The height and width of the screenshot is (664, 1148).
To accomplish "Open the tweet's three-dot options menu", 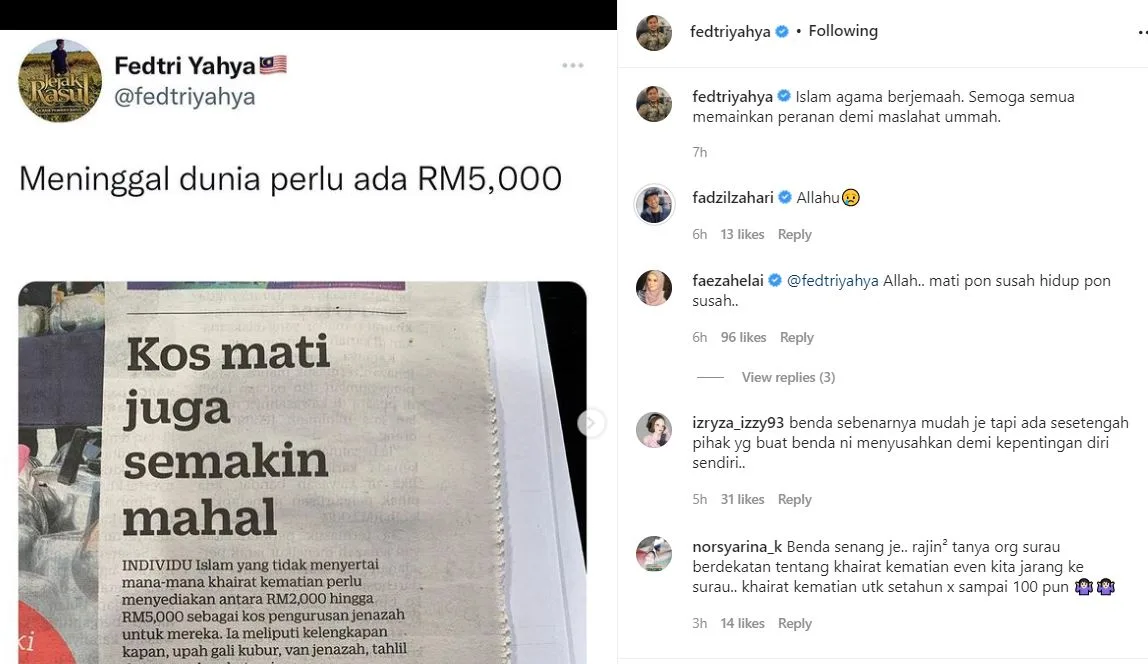I will 573,66.
